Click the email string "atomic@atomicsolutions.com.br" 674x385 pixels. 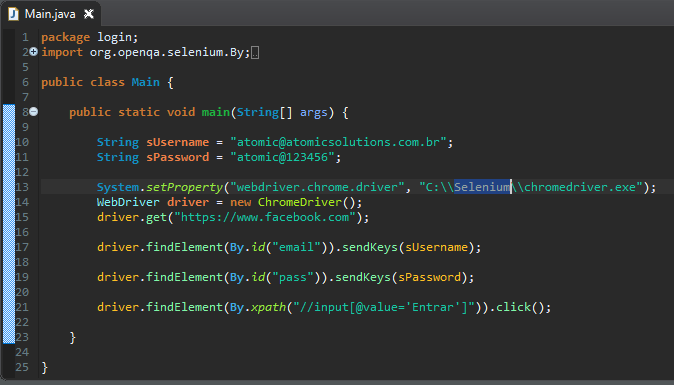(338, 142)
